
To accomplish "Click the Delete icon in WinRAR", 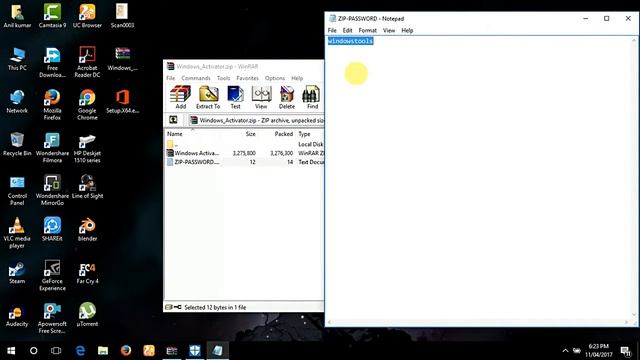I will coord(287,97).
